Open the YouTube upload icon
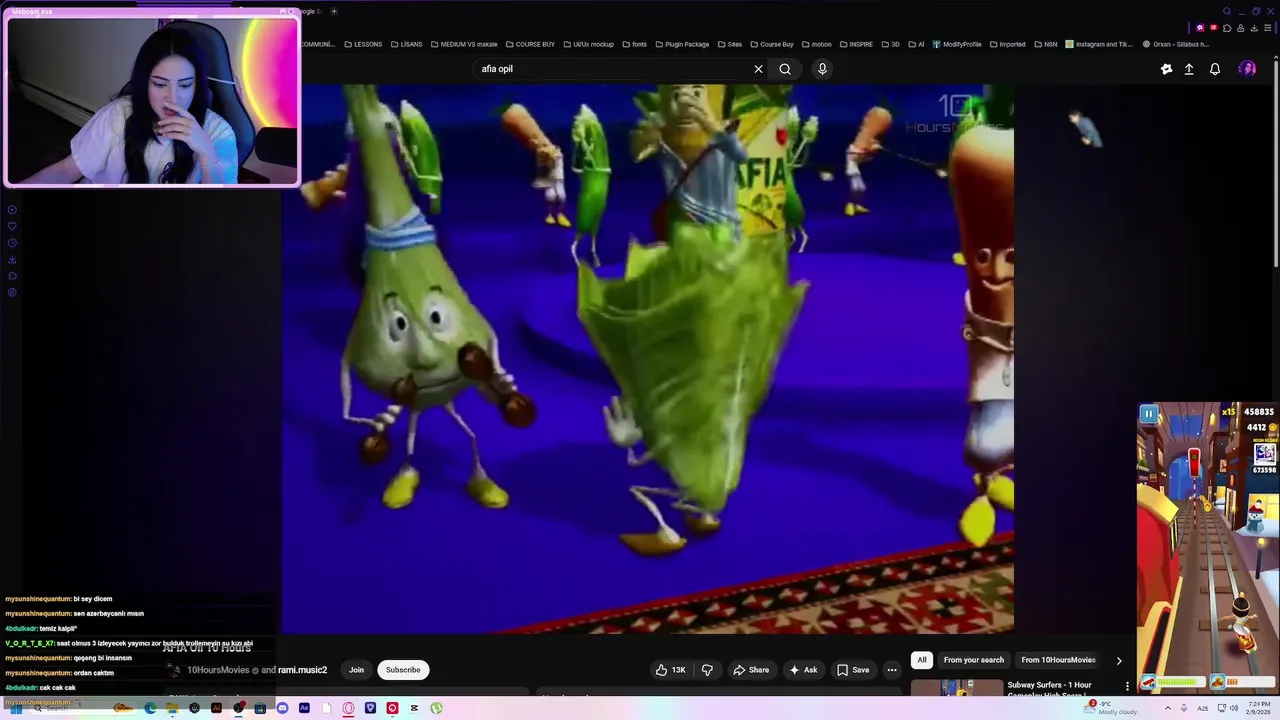Screen dimensions: 1280x720 point(1189,69)
